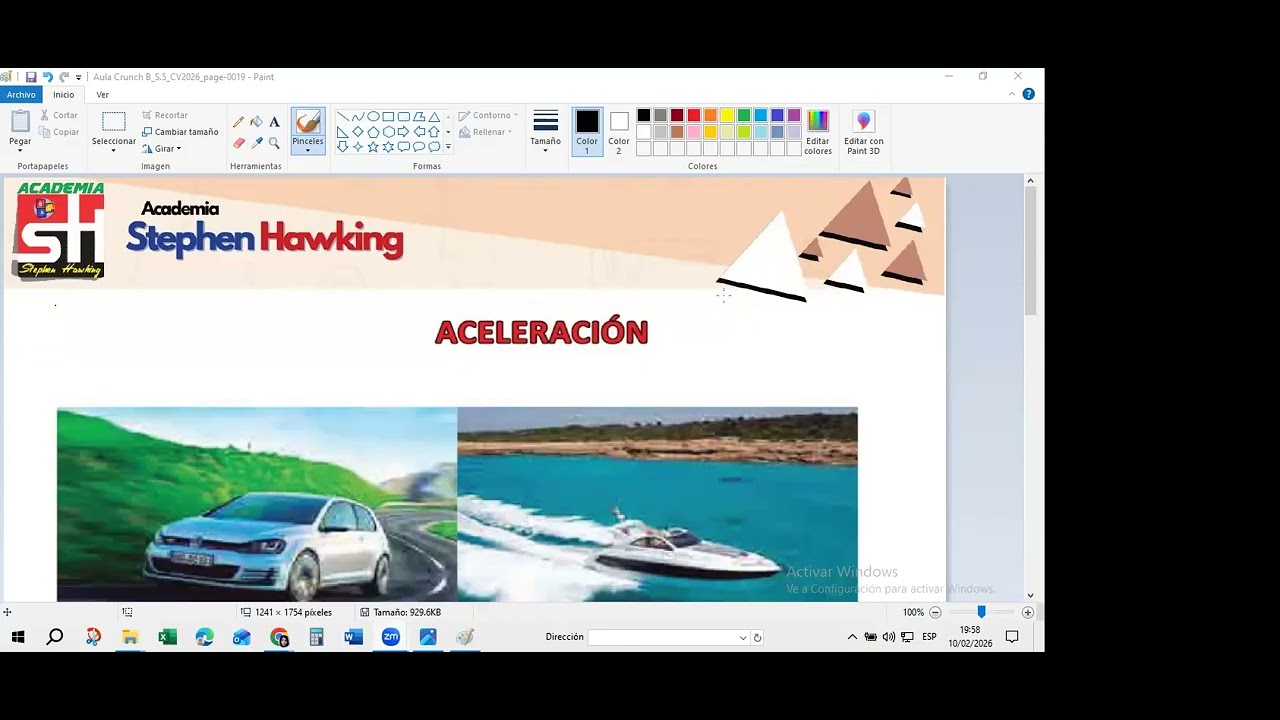Click the Dirección address input field

663,638
